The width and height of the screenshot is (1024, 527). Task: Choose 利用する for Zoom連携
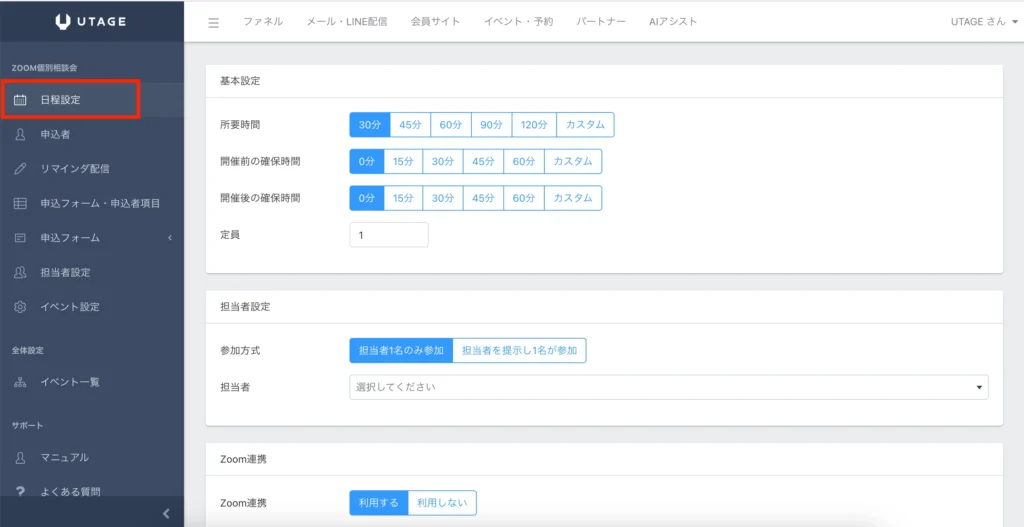[x=379, y=503]
